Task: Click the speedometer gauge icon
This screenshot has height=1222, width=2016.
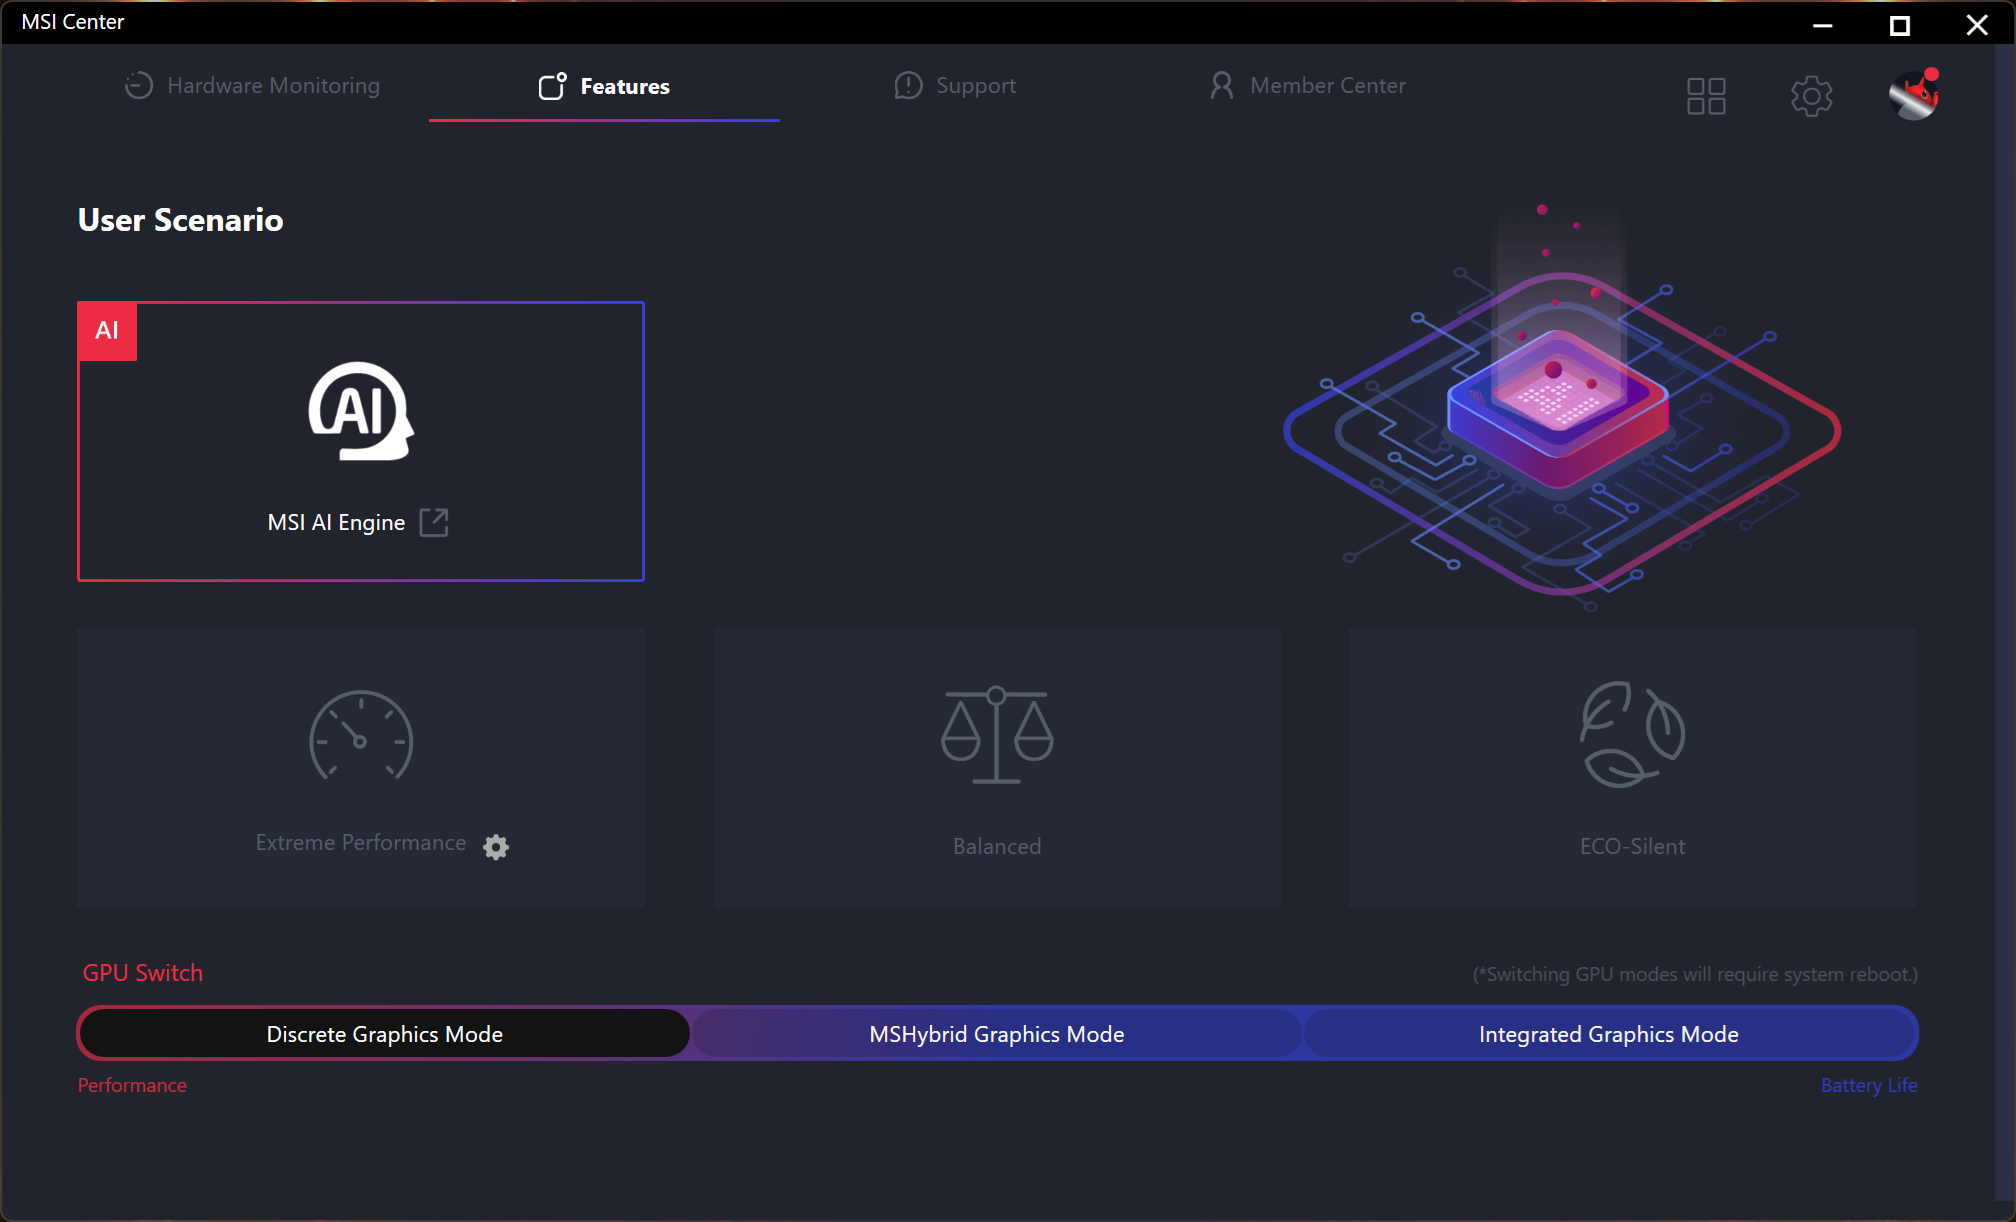Action: point(361,736)
